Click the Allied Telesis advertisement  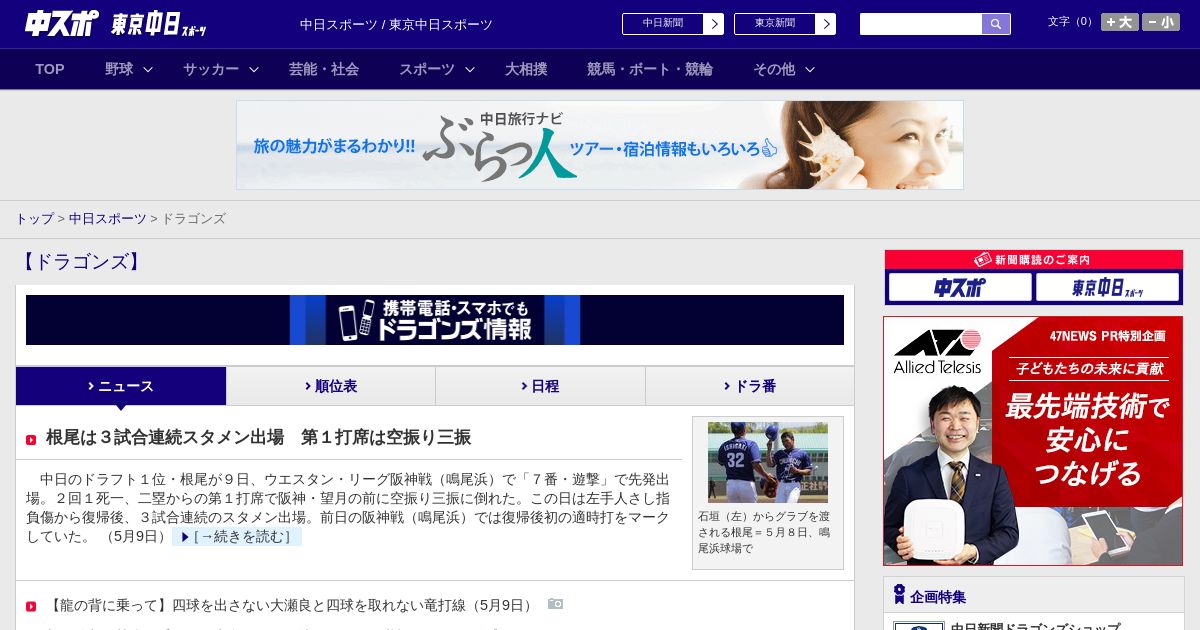click(x=1033, y=441)
